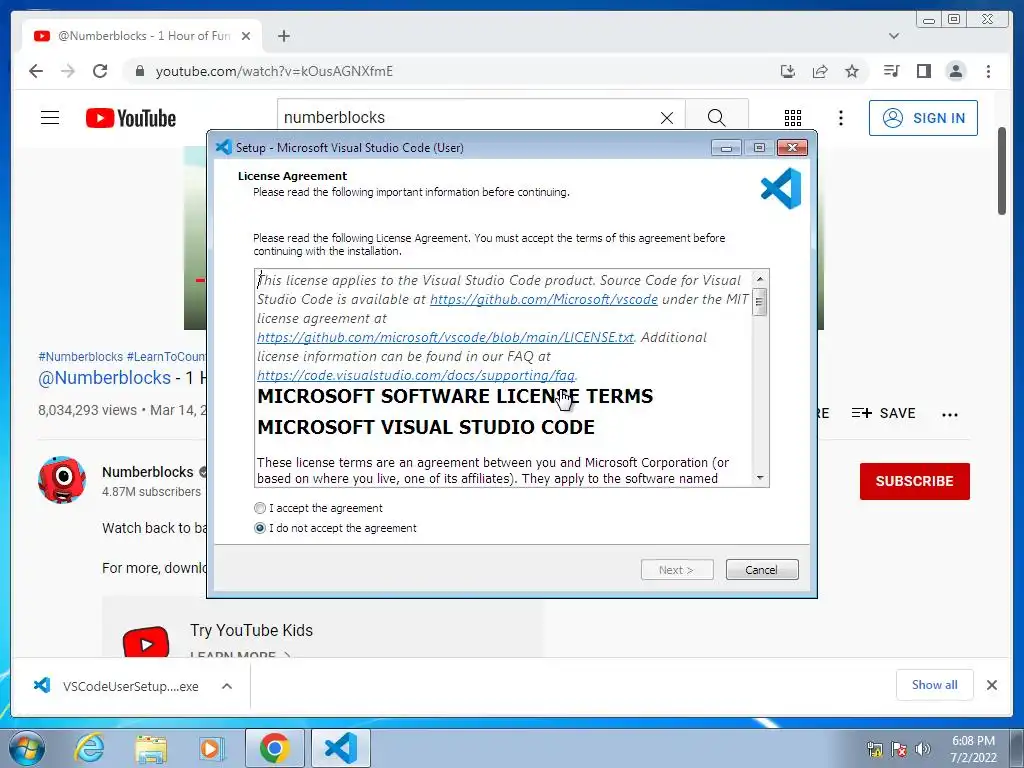
Task: Click the YouTube search magnifier button
Action: point(716,118)
